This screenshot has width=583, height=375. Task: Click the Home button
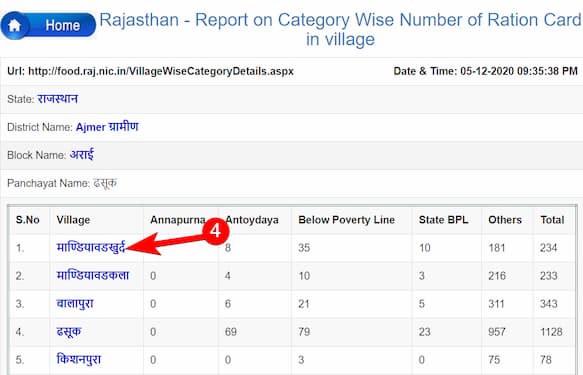click(x=48, y=25)
